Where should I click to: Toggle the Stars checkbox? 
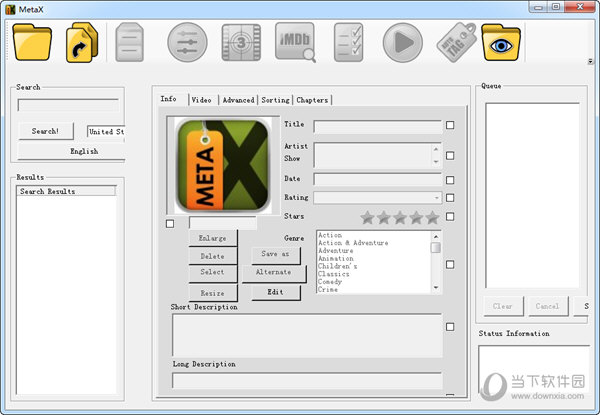pos(450,216)
